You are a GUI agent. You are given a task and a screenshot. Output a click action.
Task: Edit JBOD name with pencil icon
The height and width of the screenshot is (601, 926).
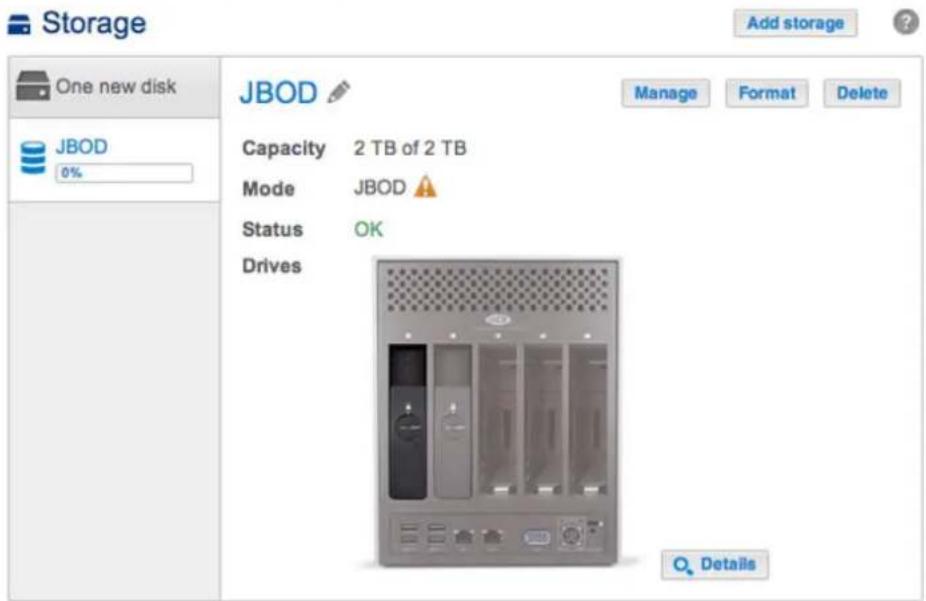pos(338,92)
